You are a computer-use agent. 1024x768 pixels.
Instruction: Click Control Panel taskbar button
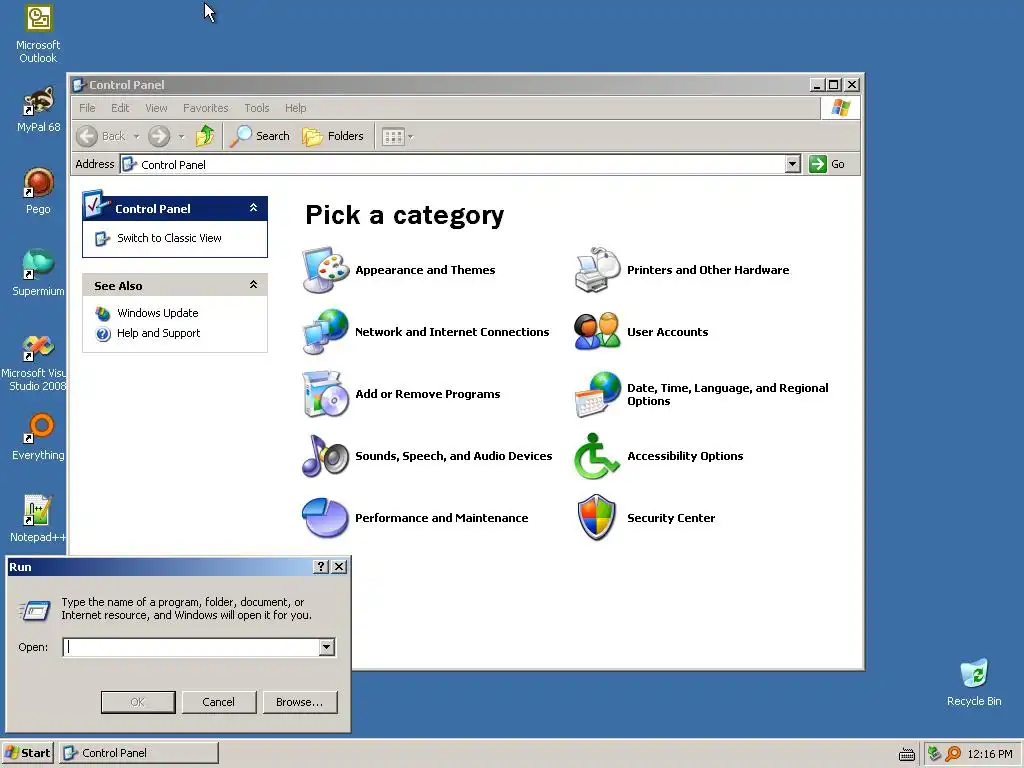(x=139, y=753)
